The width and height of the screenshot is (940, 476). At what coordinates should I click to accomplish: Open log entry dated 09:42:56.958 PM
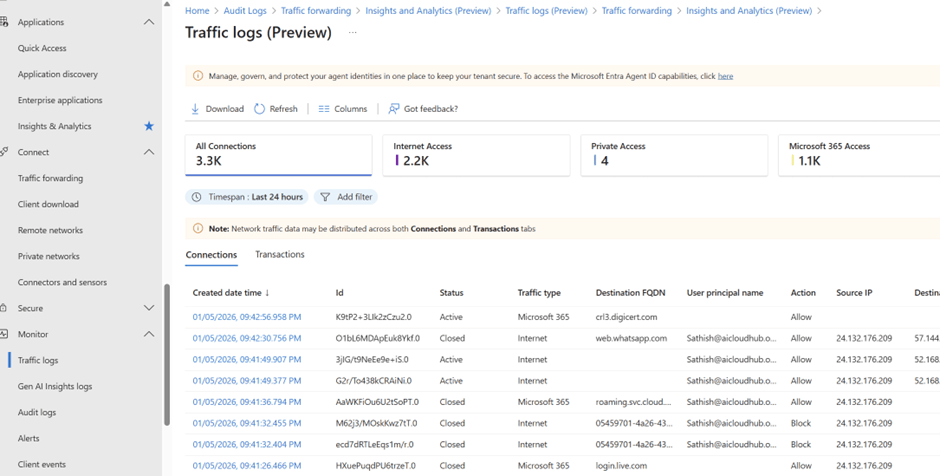[x=246, y=317]
